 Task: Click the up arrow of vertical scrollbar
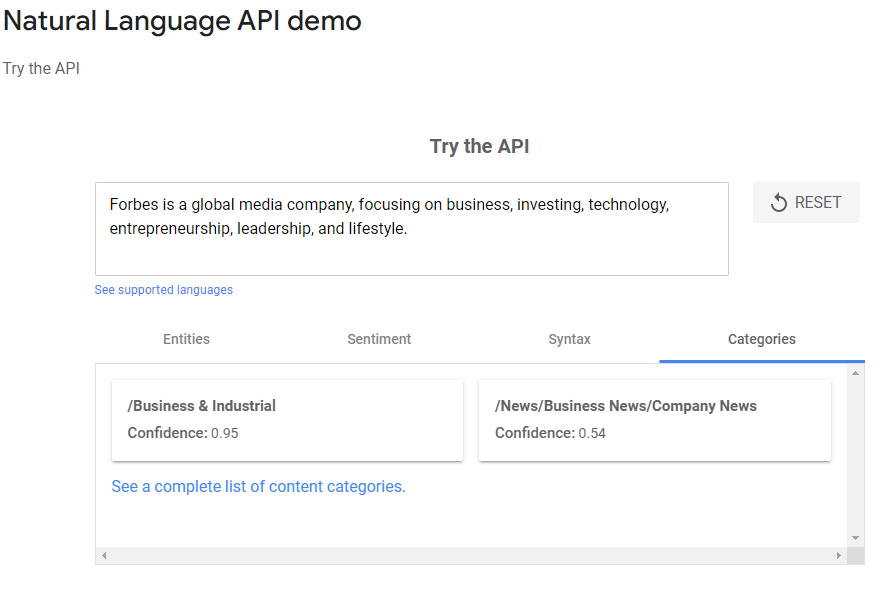(x=855, y=373)
